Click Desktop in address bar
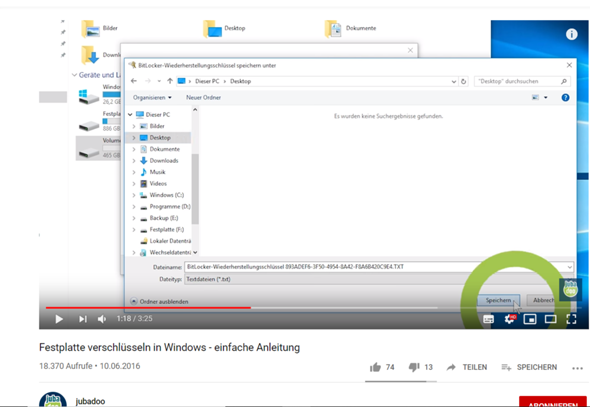Screen dimensions: 590x407 pyautogui.click(x=240, y=81)
